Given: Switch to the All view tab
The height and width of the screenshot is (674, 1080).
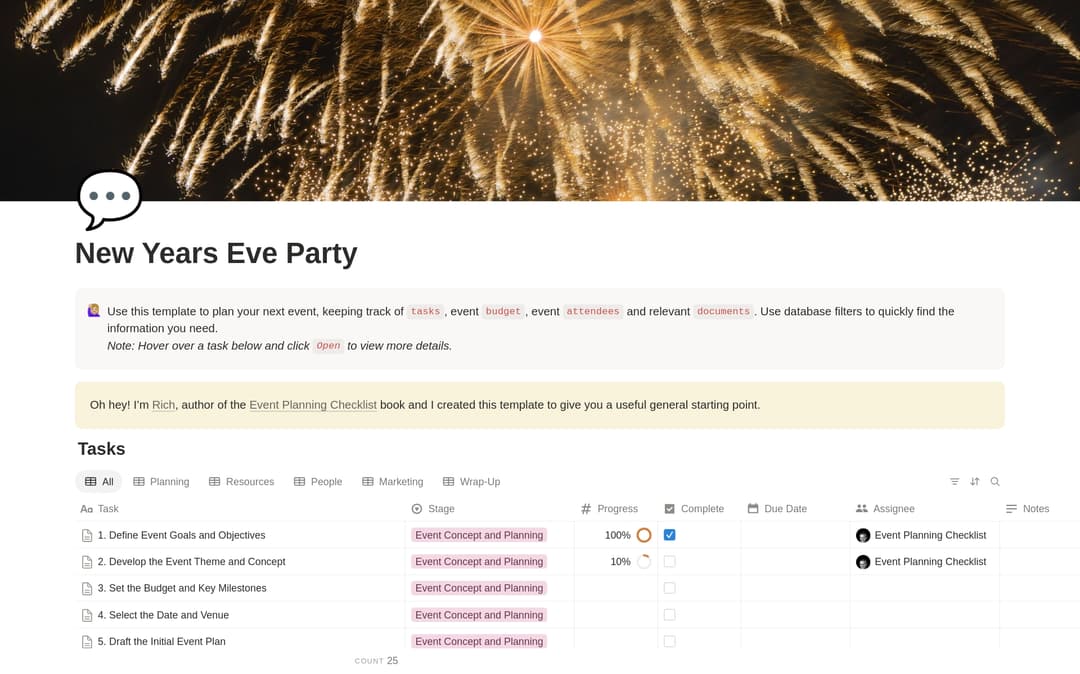Looking at the screenshot, I should pos(98,482).
